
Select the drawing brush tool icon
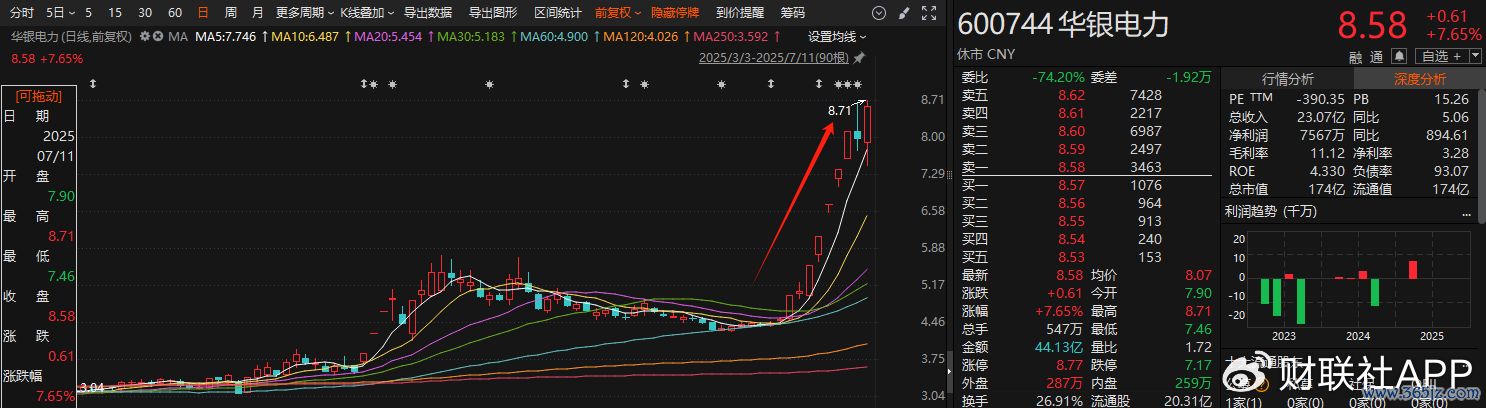[x=903, y=13]
